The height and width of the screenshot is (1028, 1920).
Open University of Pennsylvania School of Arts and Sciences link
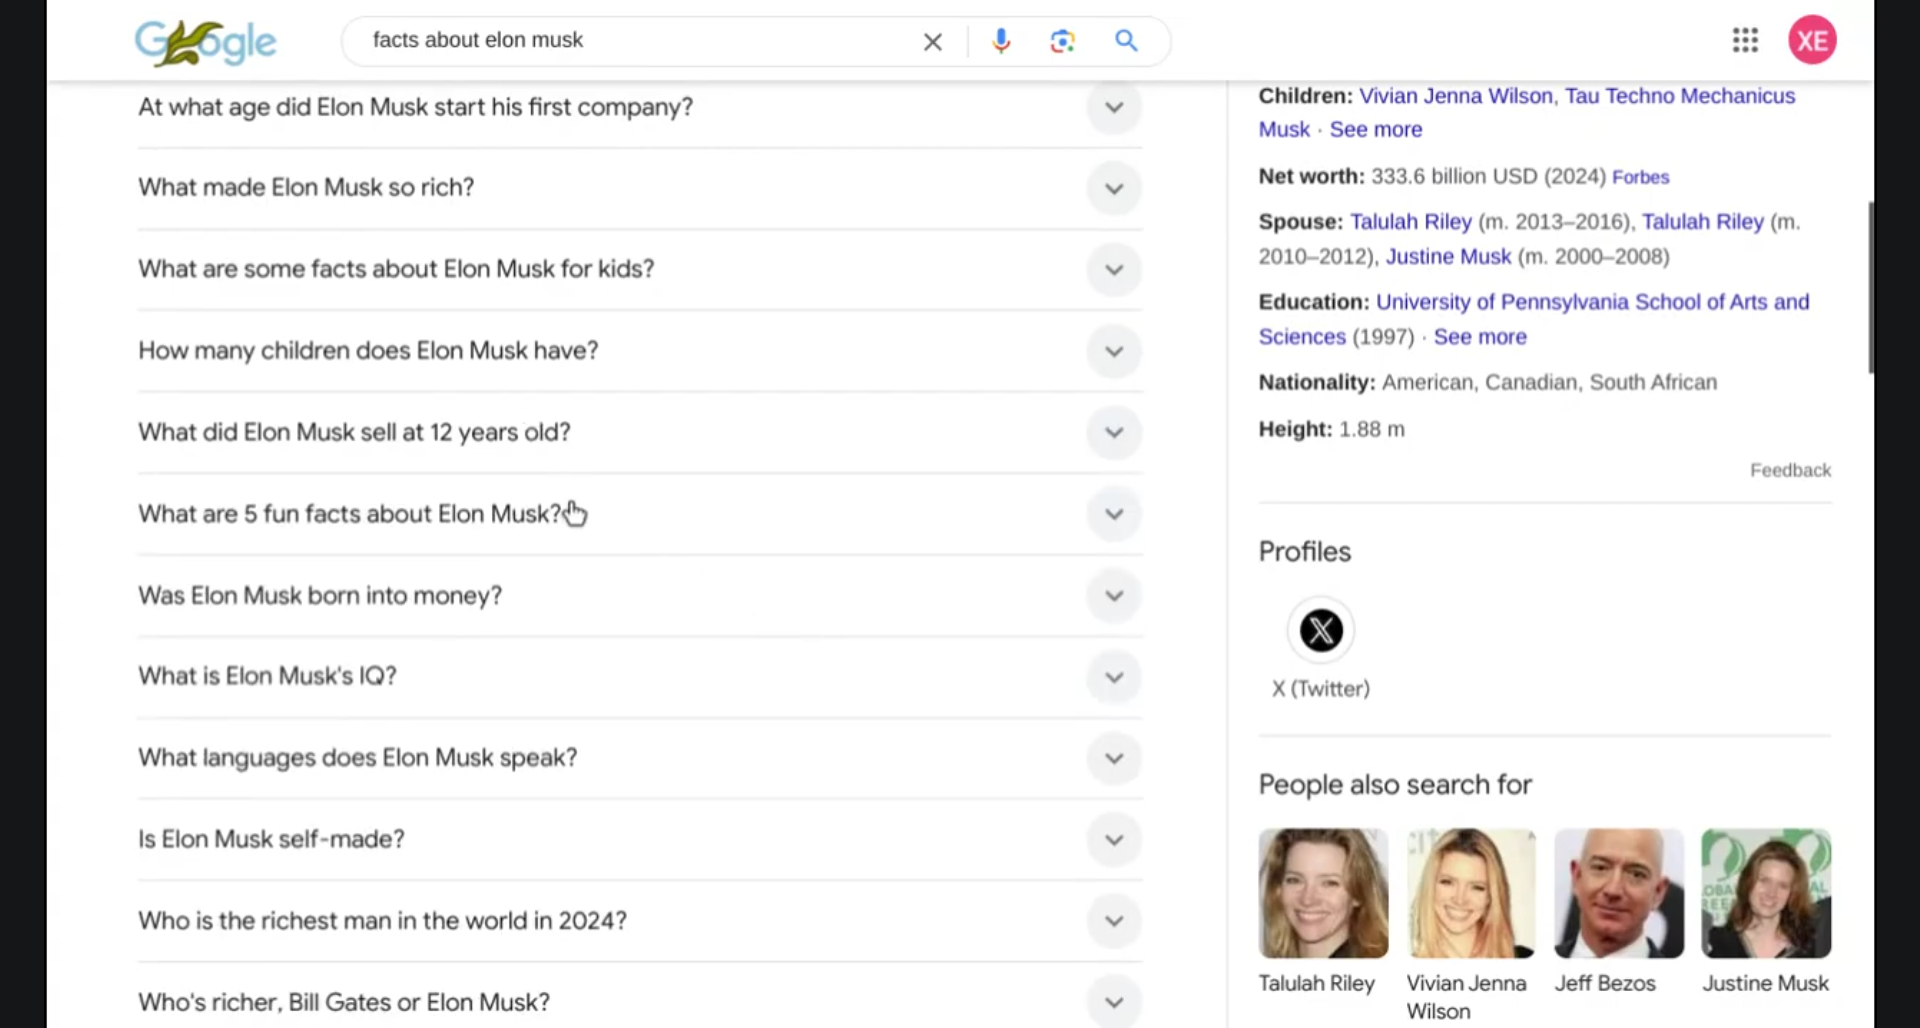coord(1592,302)
